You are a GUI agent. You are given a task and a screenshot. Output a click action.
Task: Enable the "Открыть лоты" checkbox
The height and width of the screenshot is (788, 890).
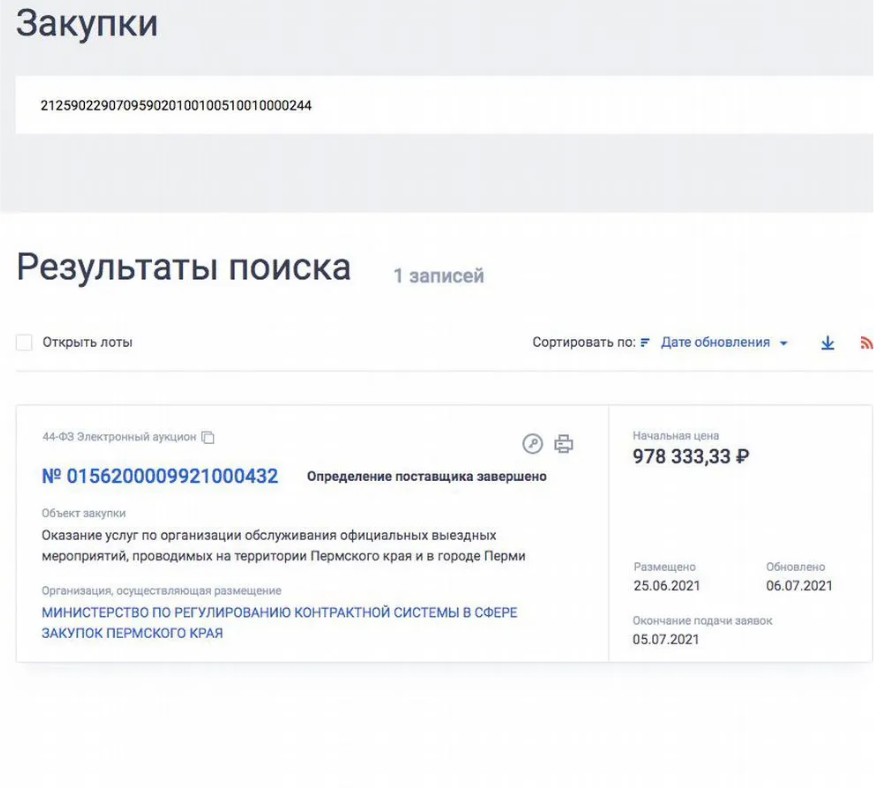click(x=24, y=343)
